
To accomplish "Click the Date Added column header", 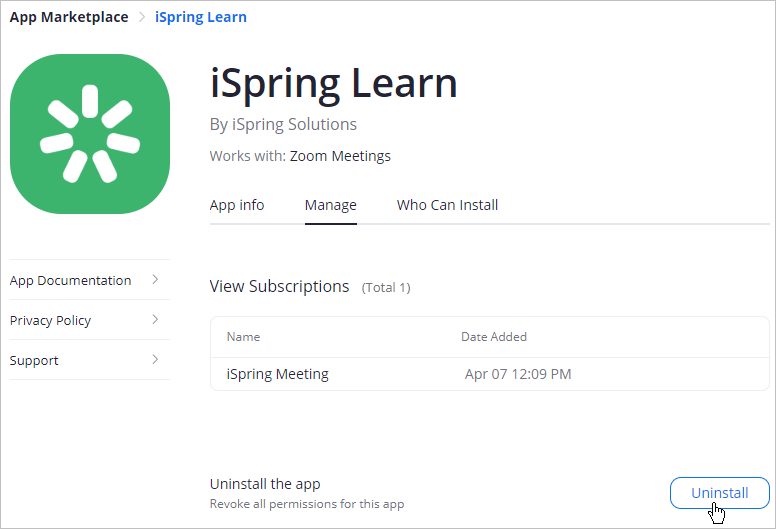I will [x=493, y=337].
